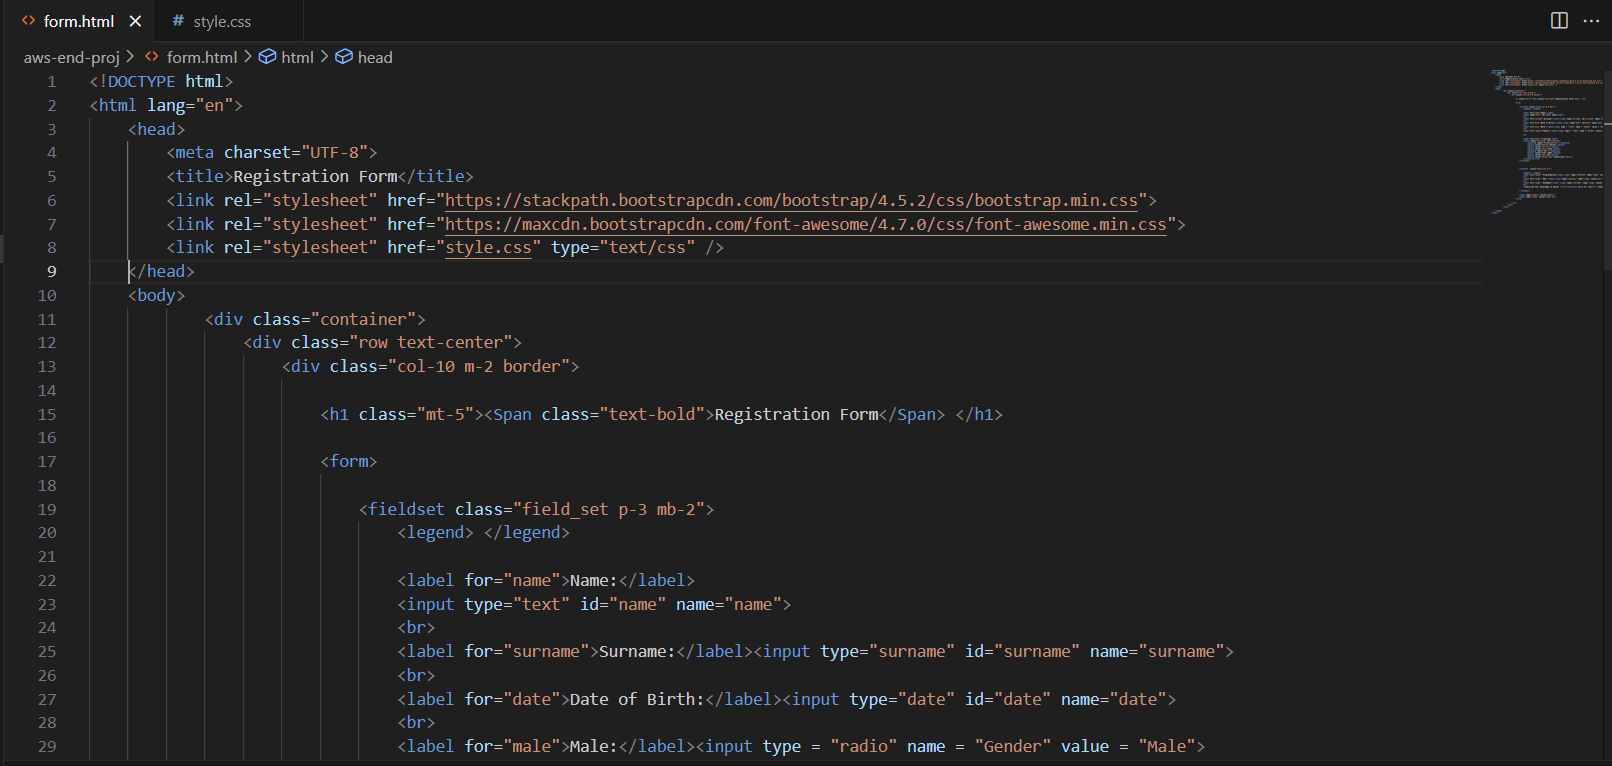Click the Split Editor Right icon
The height and width of the screenshot is (766, 1612).
coord(1559,21)
